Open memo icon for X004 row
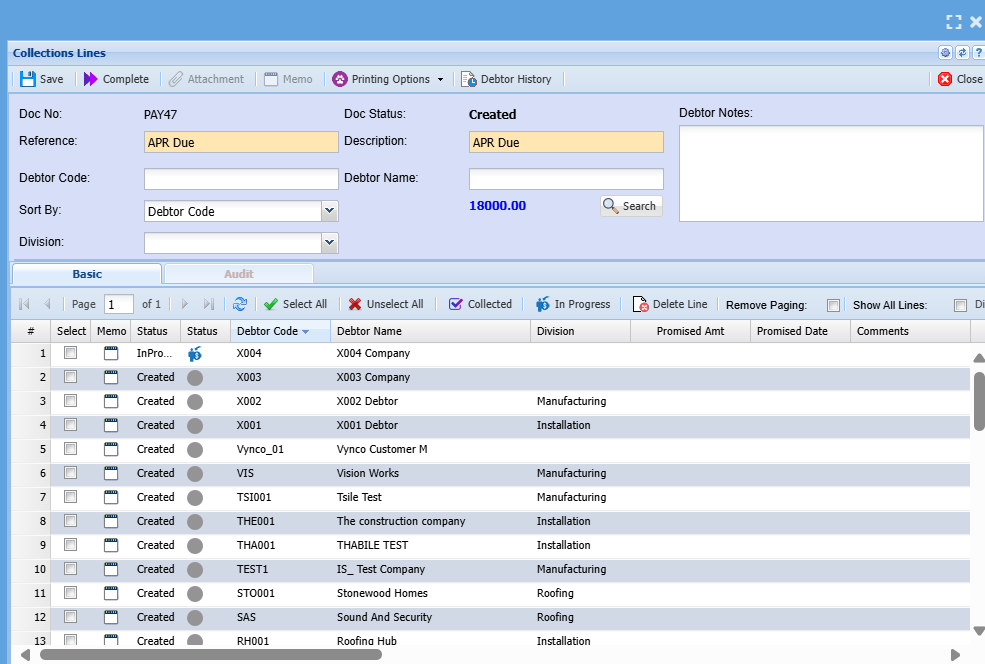 111,353
